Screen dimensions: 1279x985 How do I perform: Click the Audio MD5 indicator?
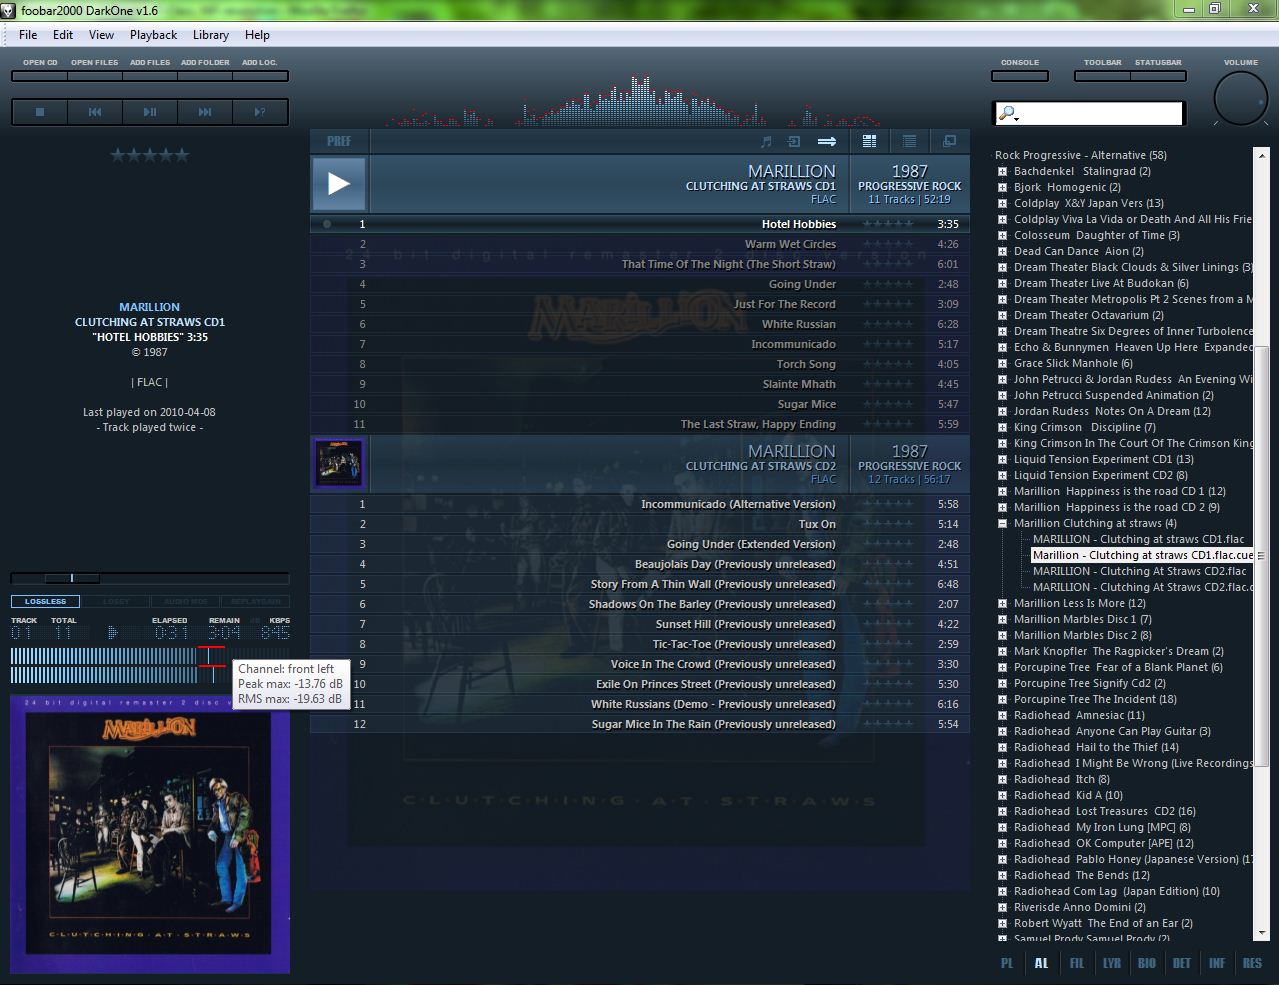(186, 602)
